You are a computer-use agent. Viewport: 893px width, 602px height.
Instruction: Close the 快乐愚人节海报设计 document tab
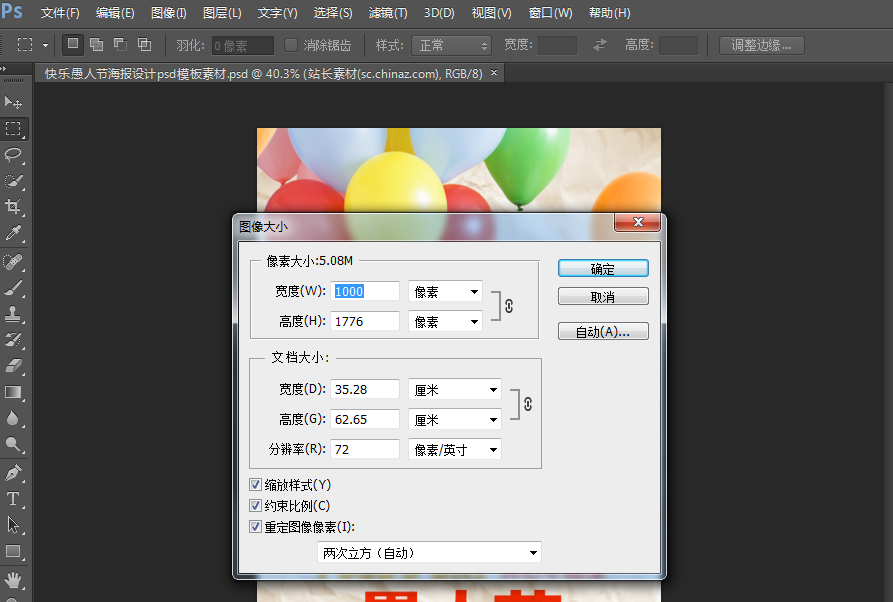coord(494,73)
